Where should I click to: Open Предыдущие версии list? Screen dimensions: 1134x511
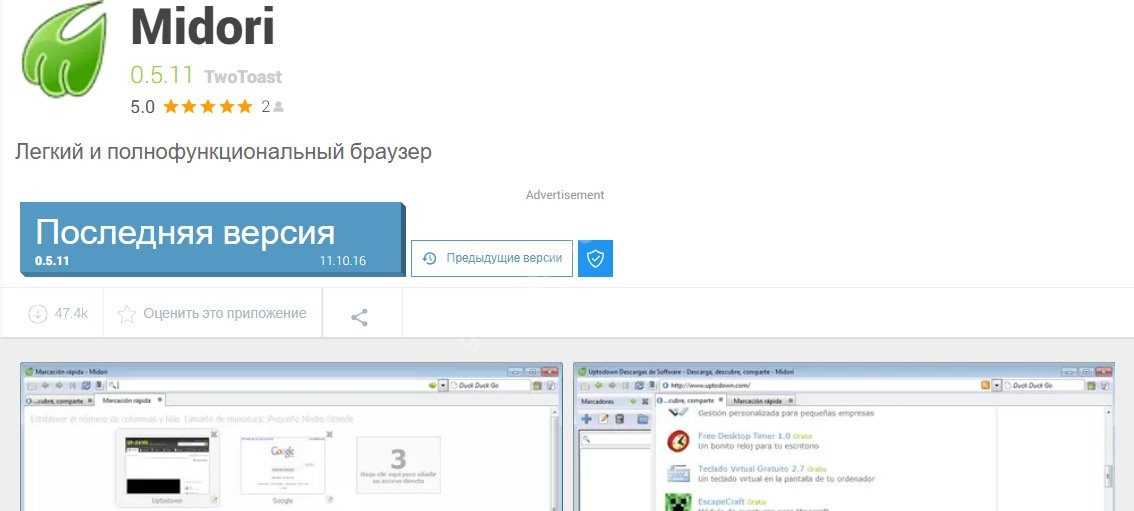pyautogui.click(x=492, y=258)
